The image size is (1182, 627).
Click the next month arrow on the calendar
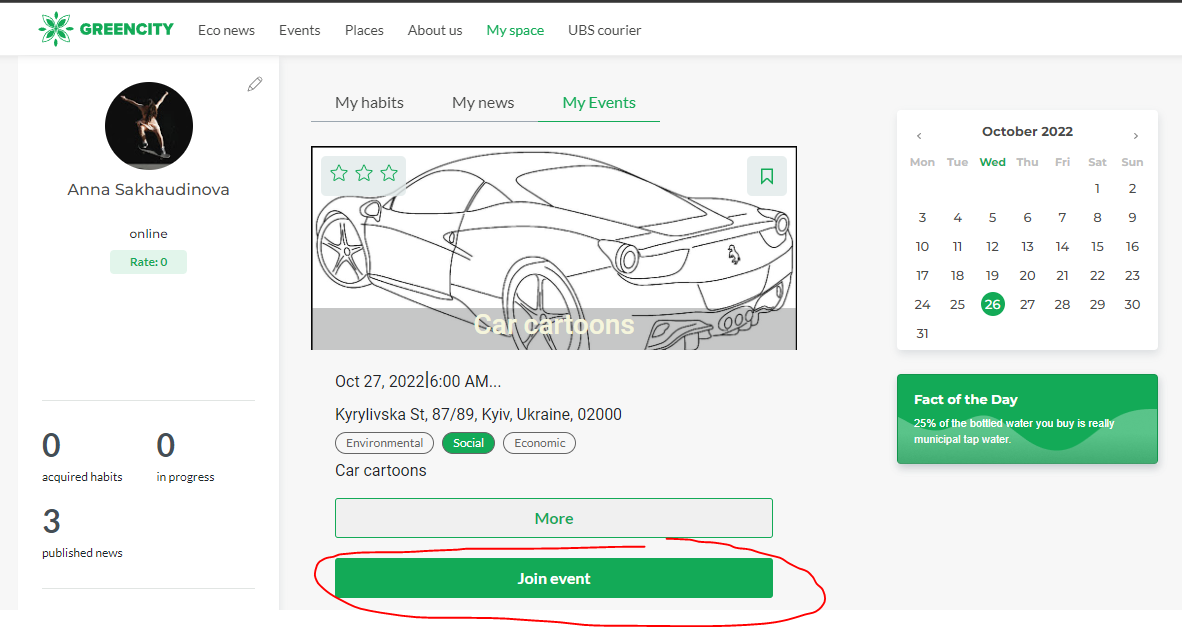1135,135
